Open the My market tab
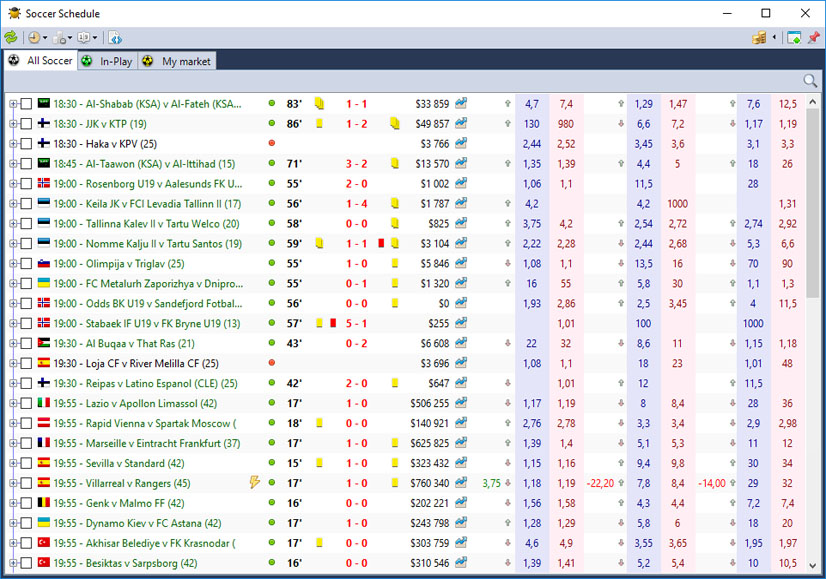Screen dimensions: 826x579 pyautogui.click(x=177, y=61)
